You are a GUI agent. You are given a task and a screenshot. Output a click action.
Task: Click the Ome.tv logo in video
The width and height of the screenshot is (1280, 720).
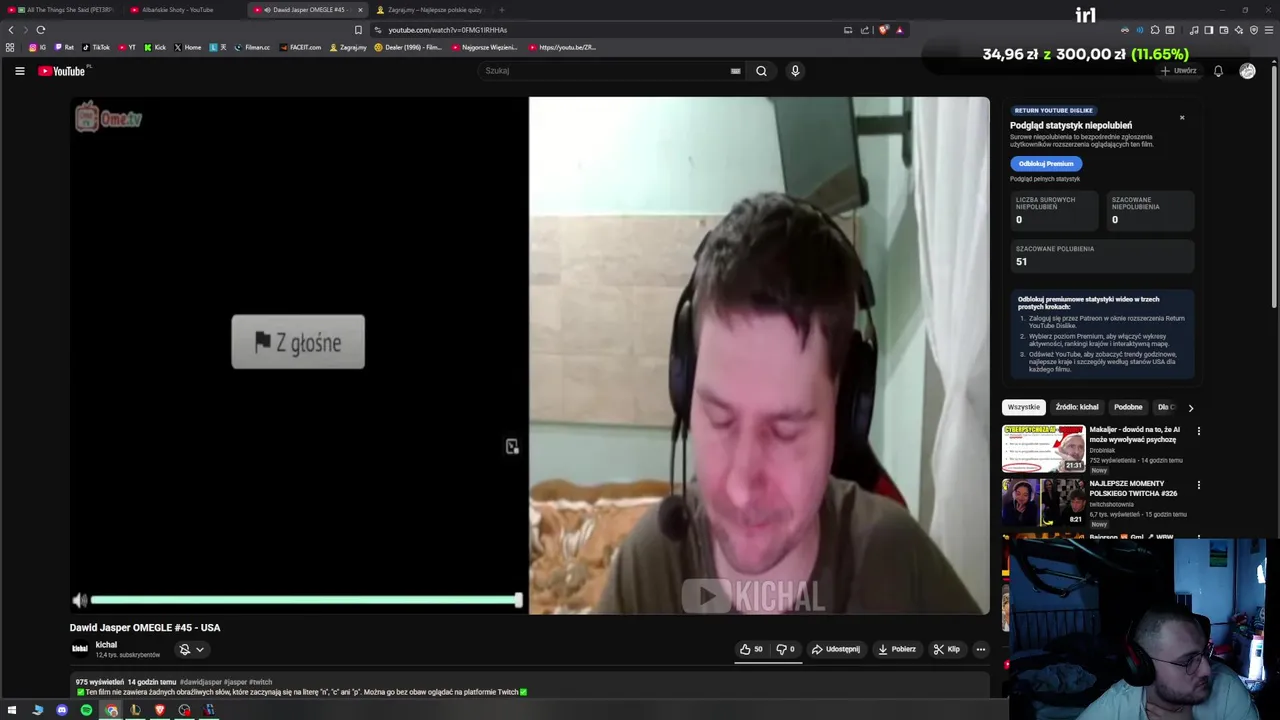[x=109, y=117]
